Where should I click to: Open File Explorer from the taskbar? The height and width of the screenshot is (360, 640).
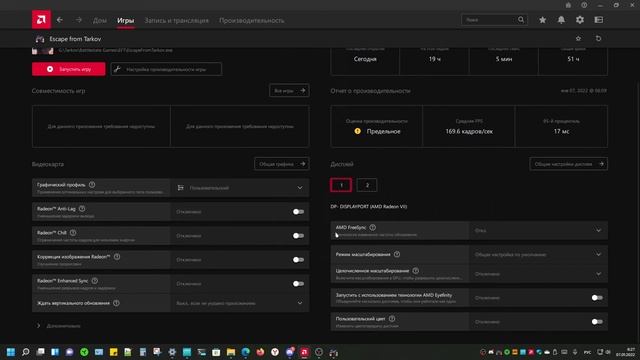[231, 352]
